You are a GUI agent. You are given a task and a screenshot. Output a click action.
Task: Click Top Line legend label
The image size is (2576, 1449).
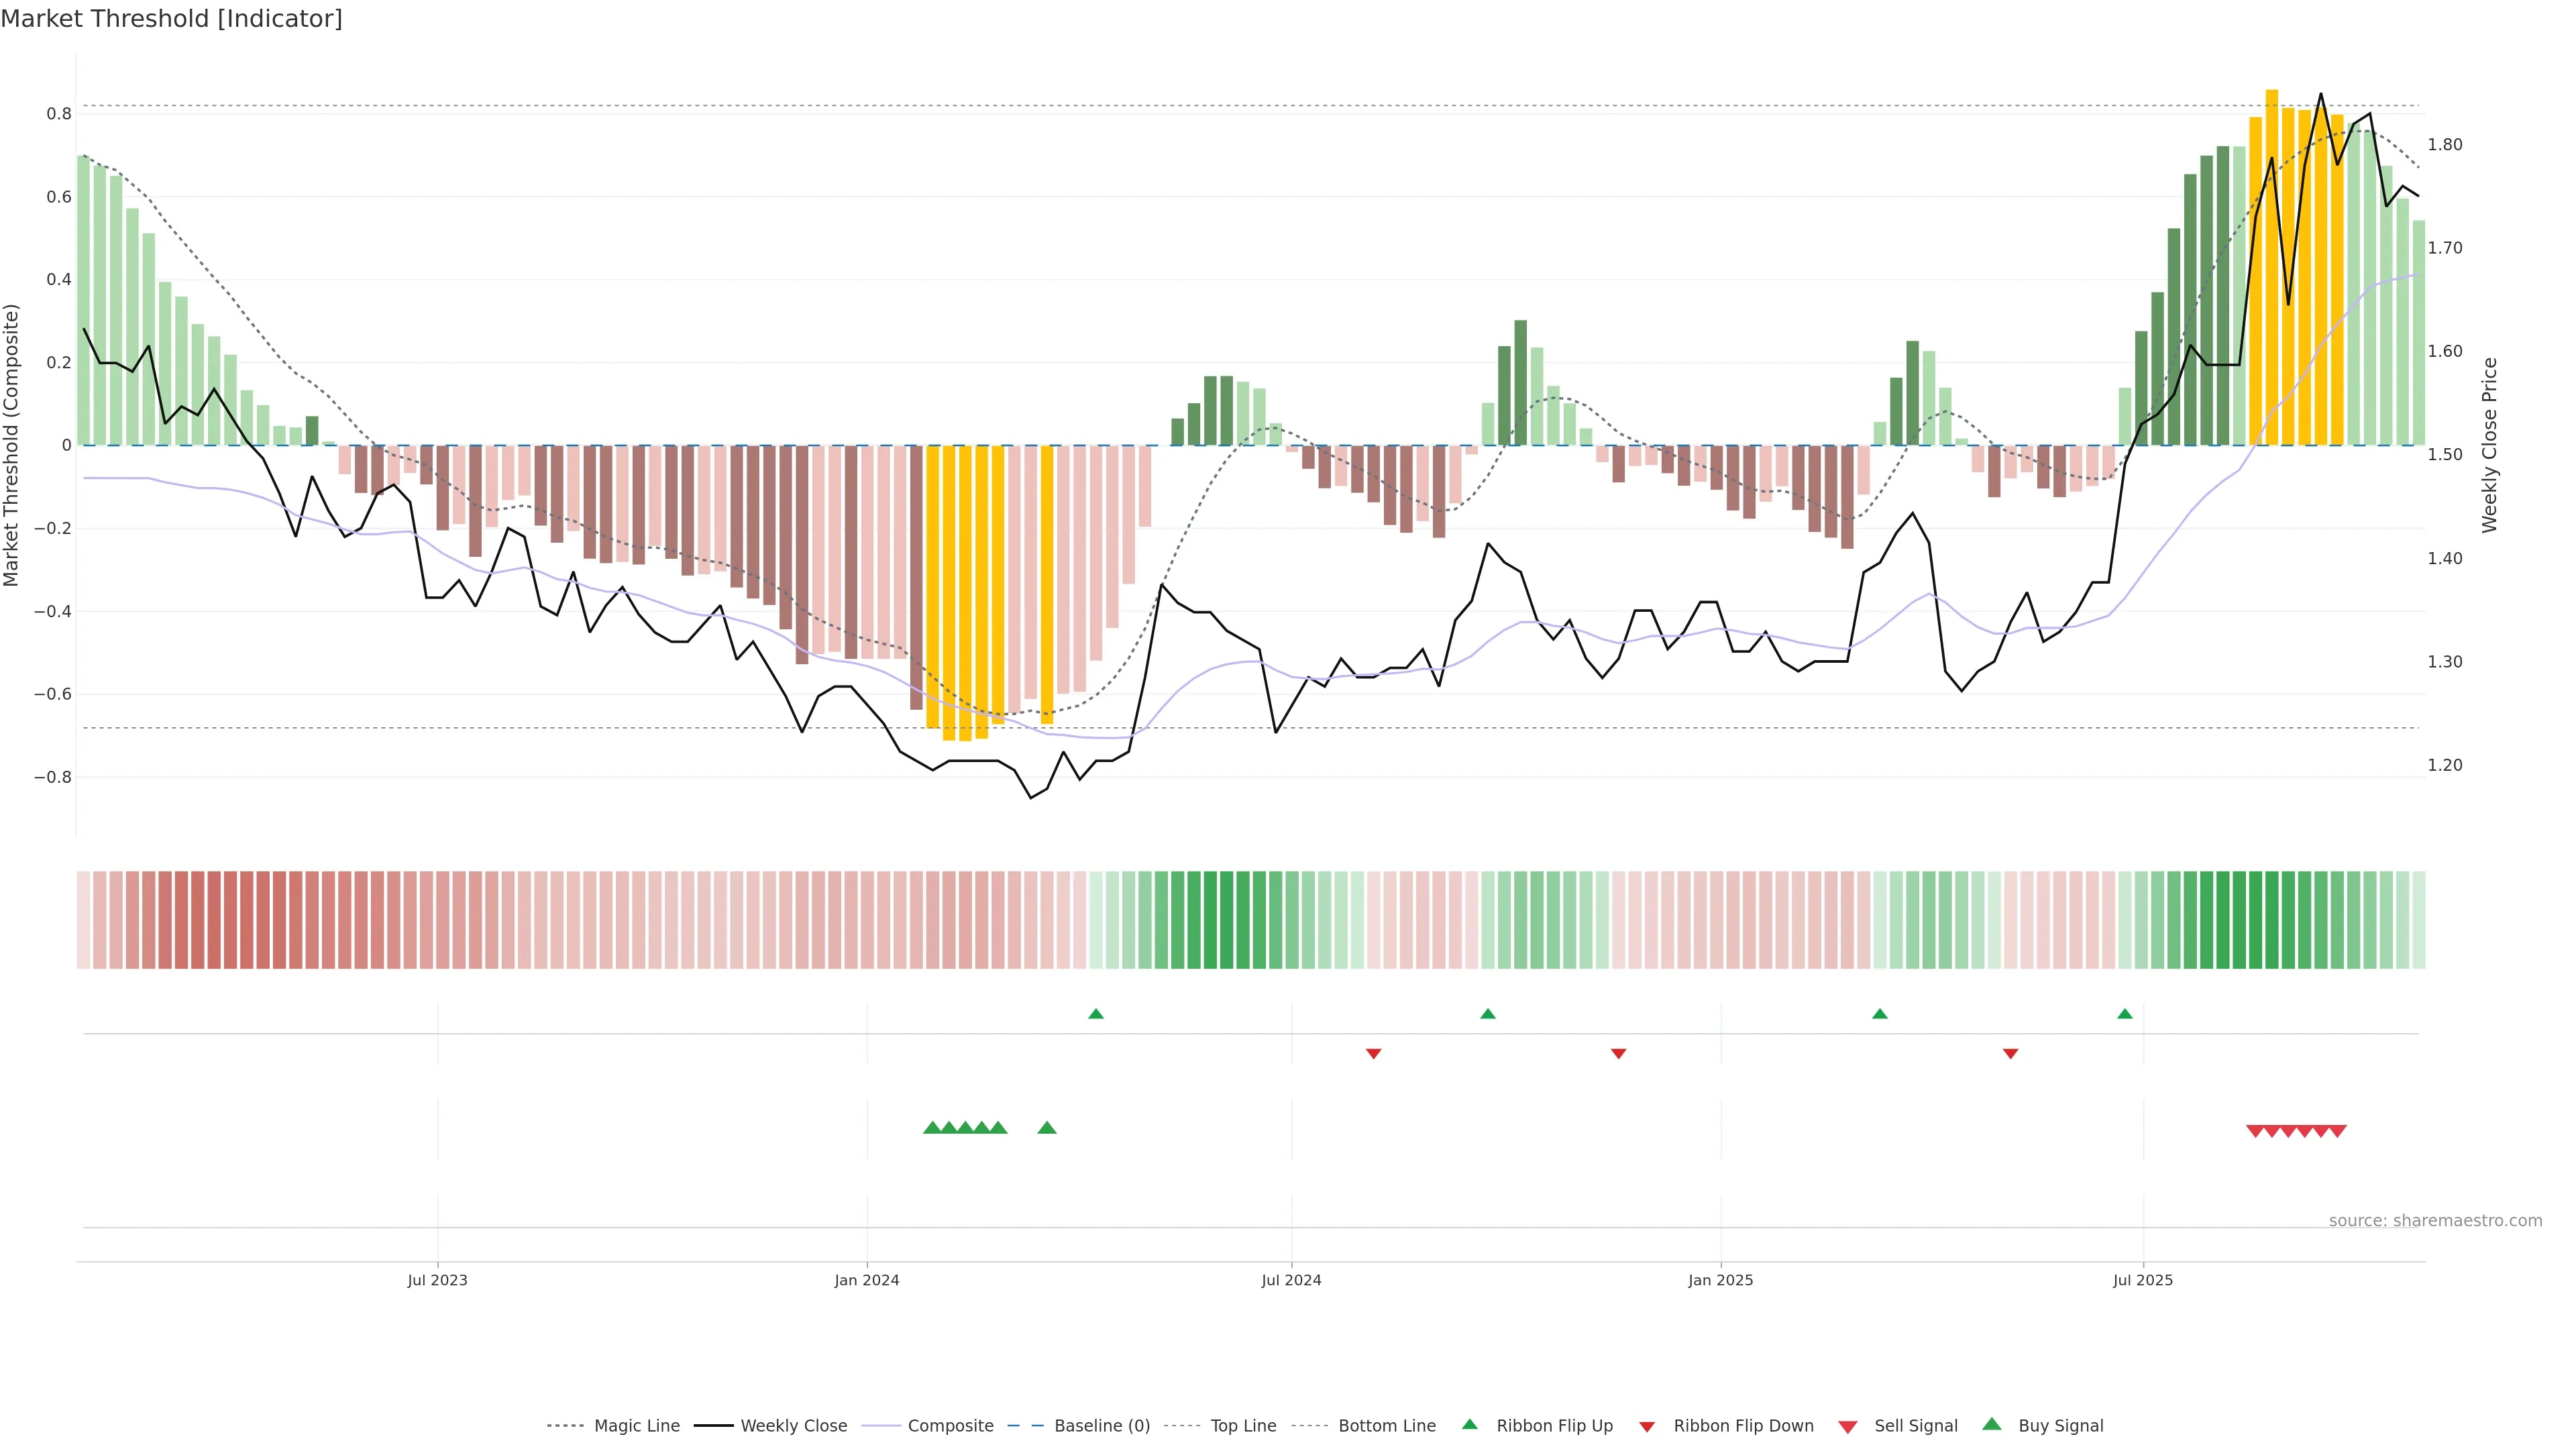[x=1243, y=1426]
